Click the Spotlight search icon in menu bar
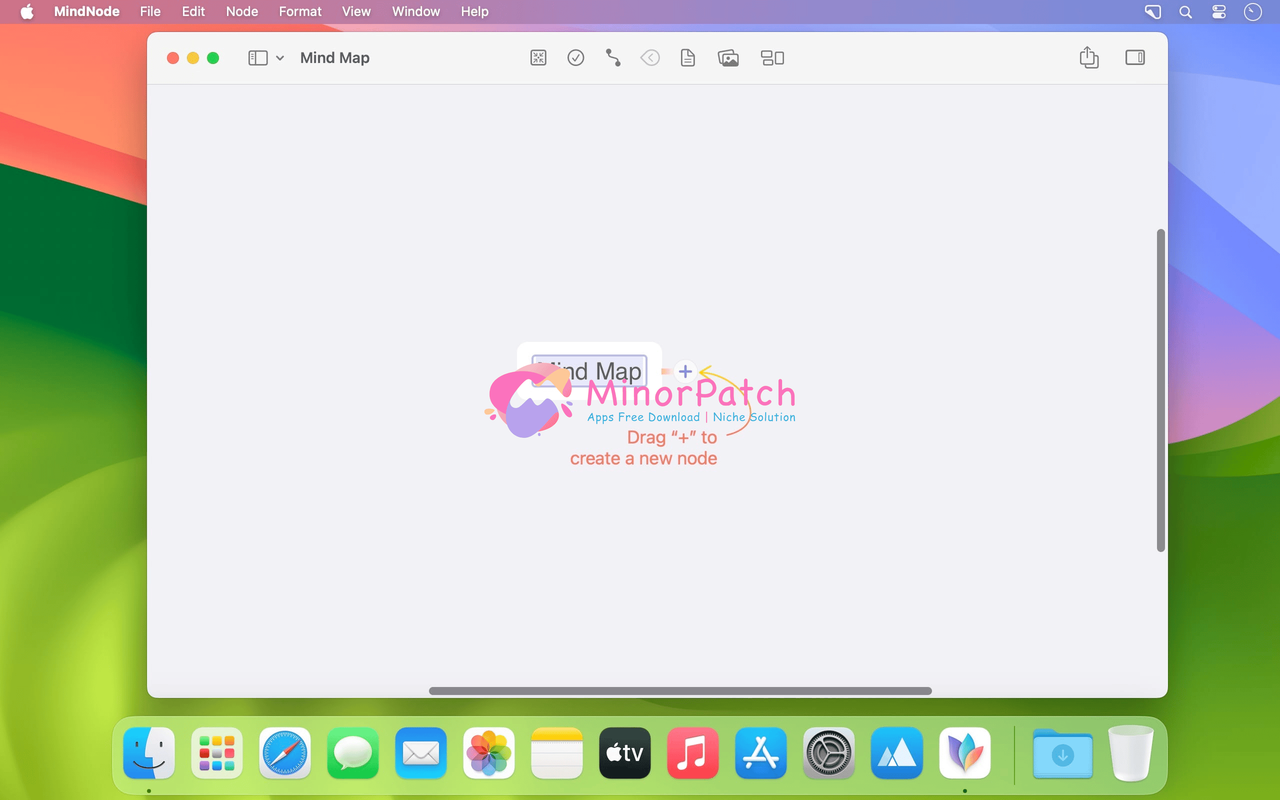The image size is (1280, 800). pos(1185,12)
